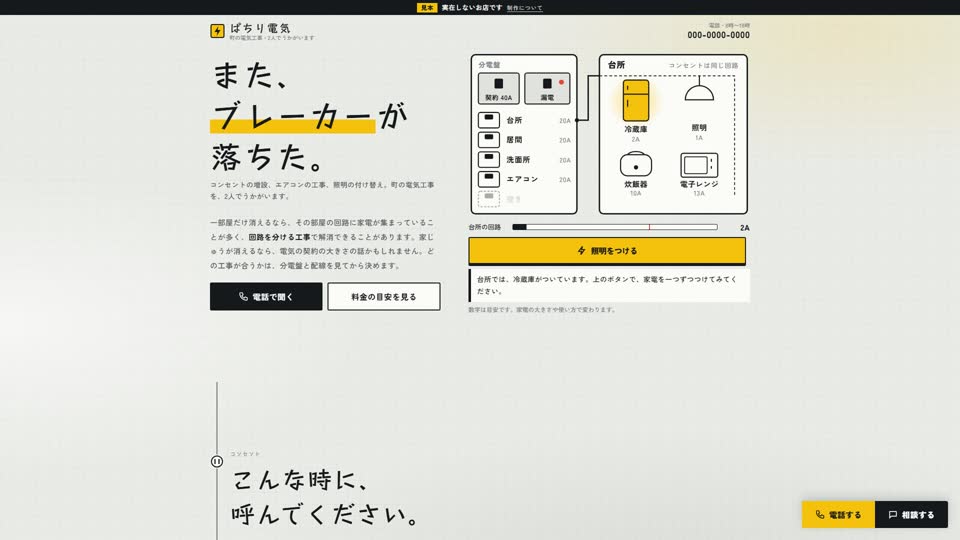Click the 2A meter reading
This screenshot has width=960, height=540.
pos(744,228)
